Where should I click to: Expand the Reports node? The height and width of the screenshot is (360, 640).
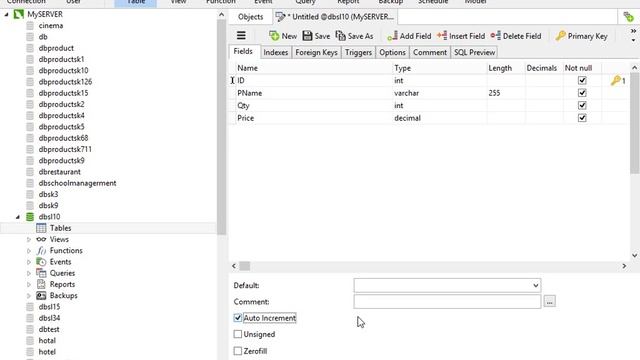coord(29,284)
